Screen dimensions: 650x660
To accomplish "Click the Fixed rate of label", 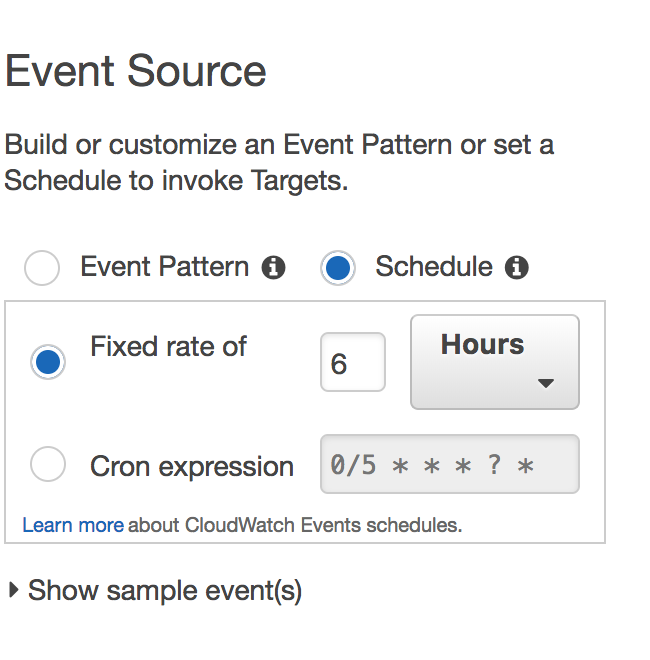I will (x=168, y=346).
